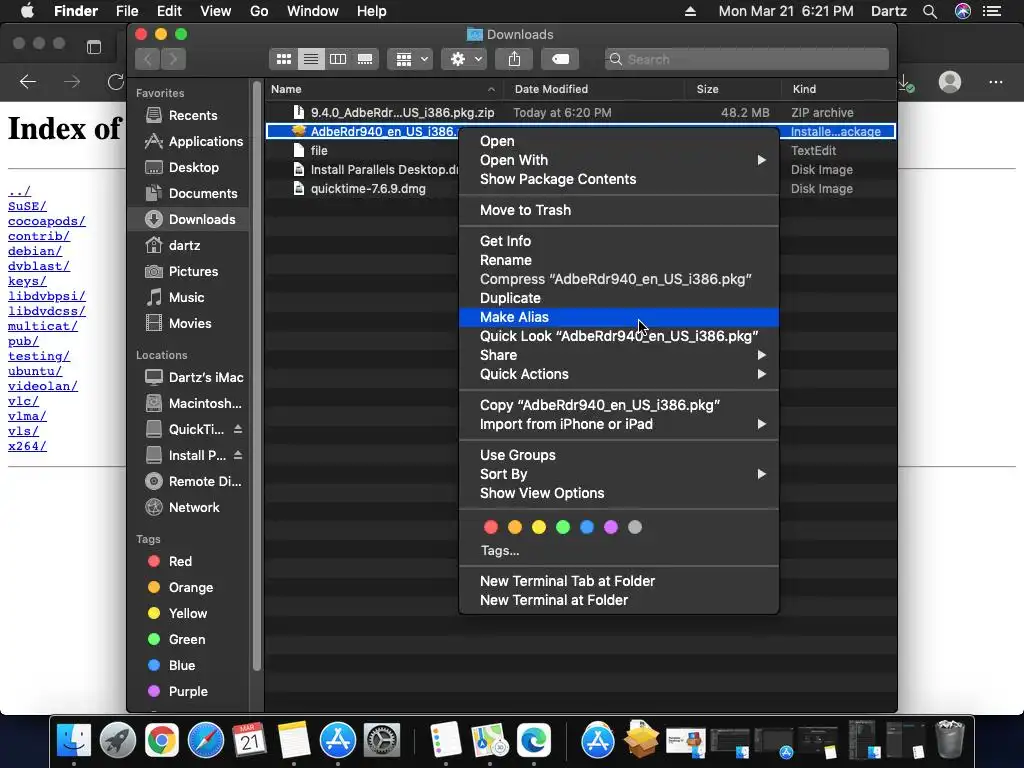
Task: Select Downloads in the sidebar
Action: click(188, 219)
